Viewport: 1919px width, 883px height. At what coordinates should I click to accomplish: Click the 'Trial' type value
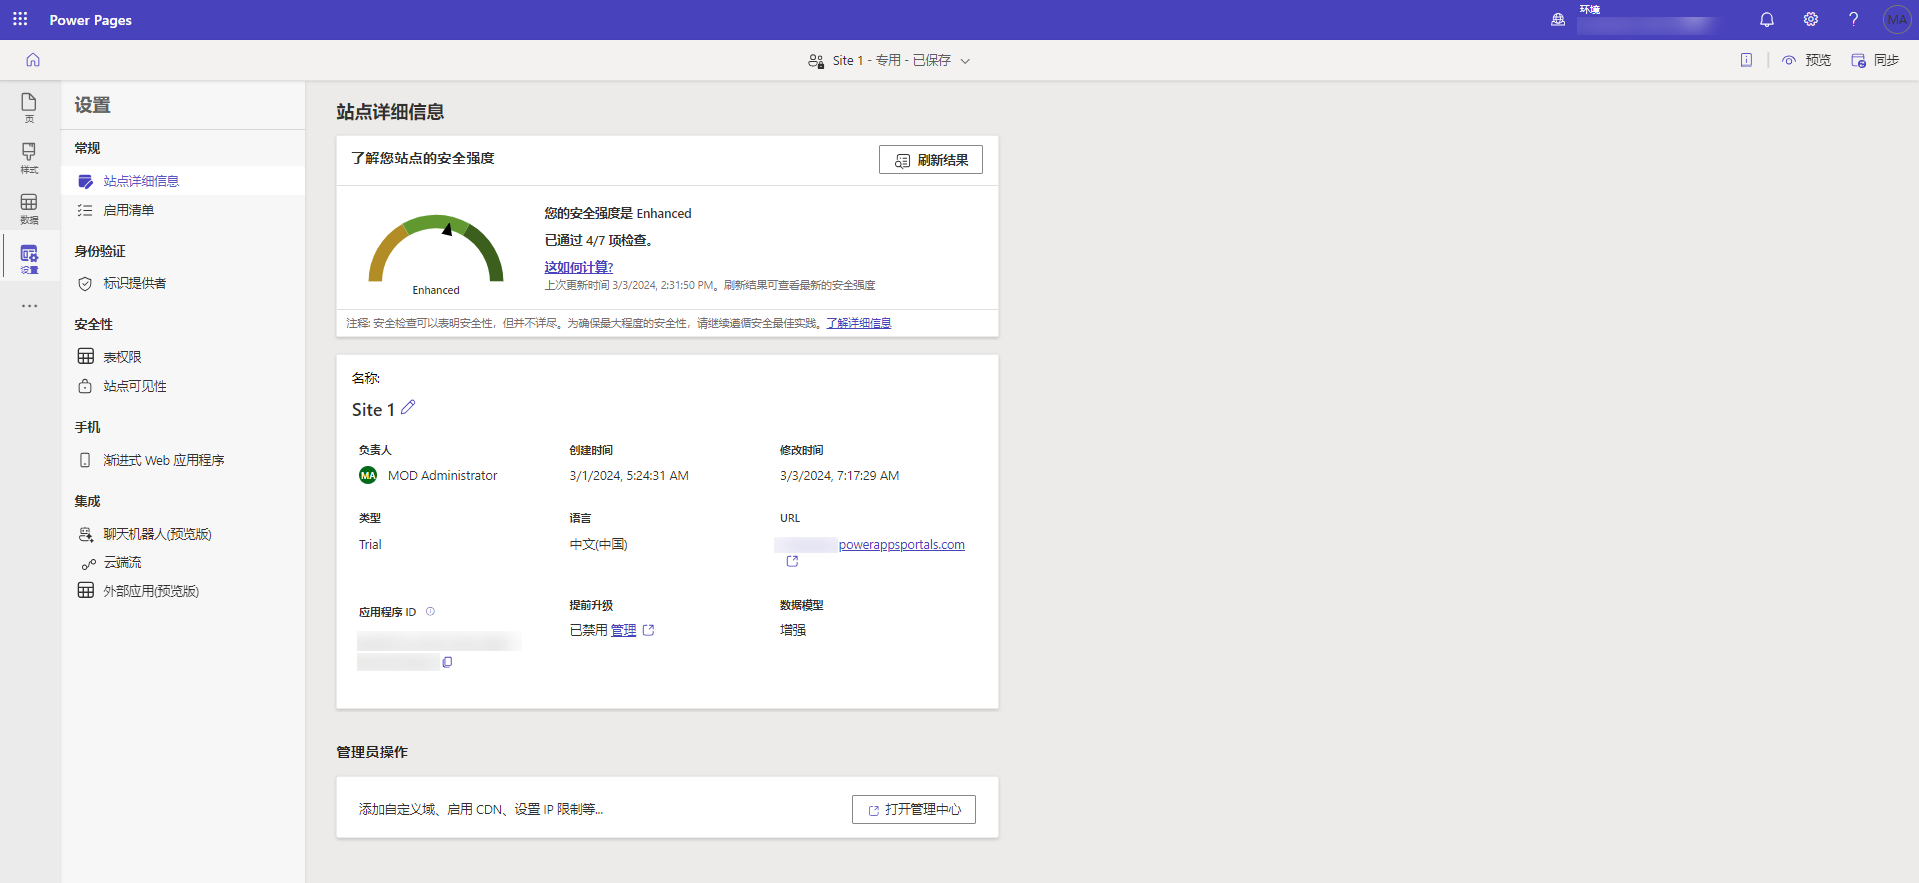point(370,545)
